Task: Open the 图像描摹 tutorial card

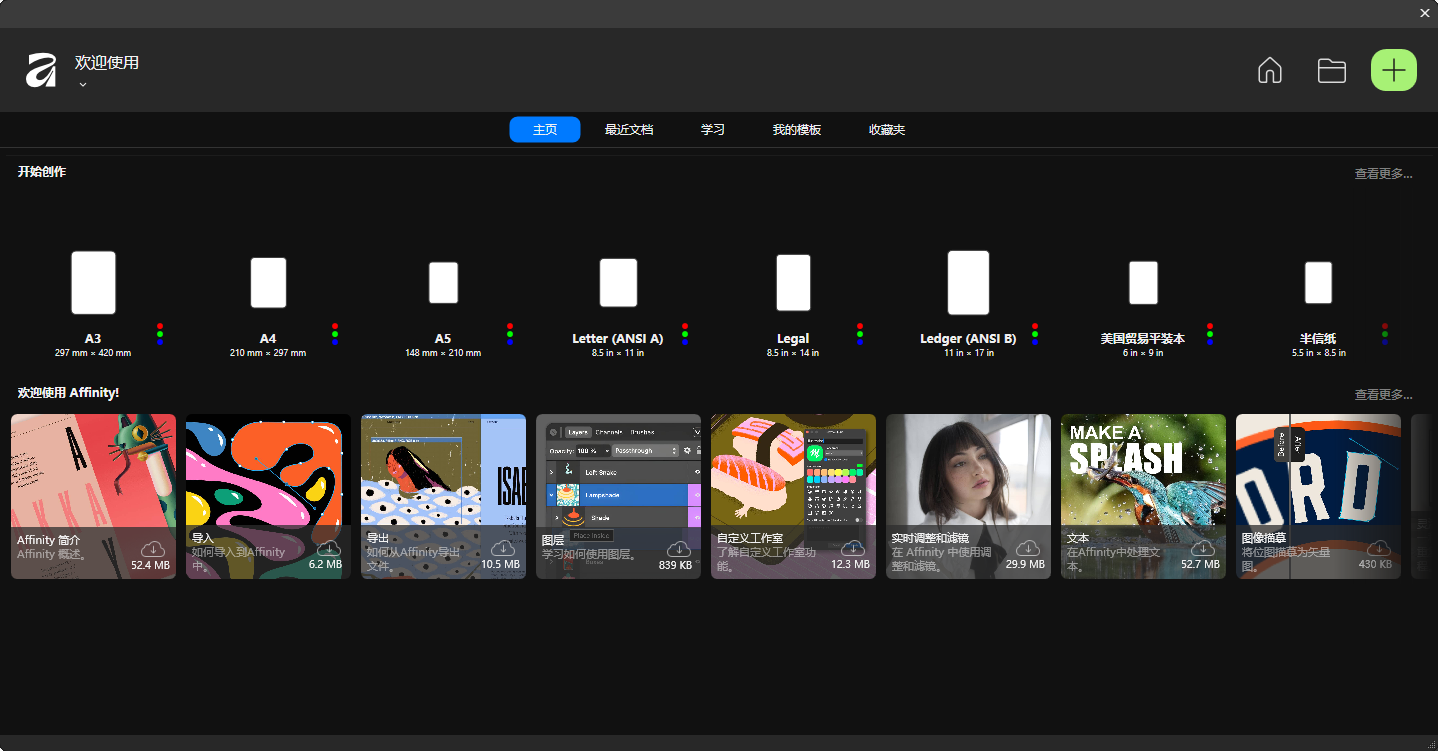Action: (x=1318, y=496)
